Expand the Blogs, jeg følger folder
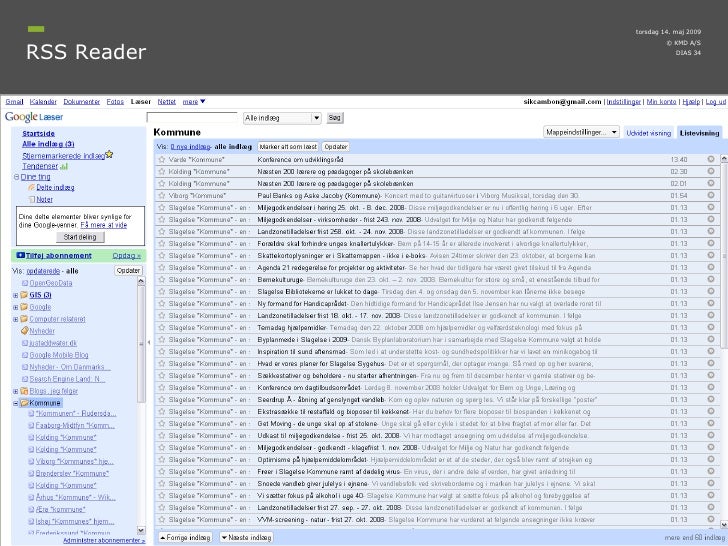The height and width of the screenshot is (546, 728). point(15,391)
